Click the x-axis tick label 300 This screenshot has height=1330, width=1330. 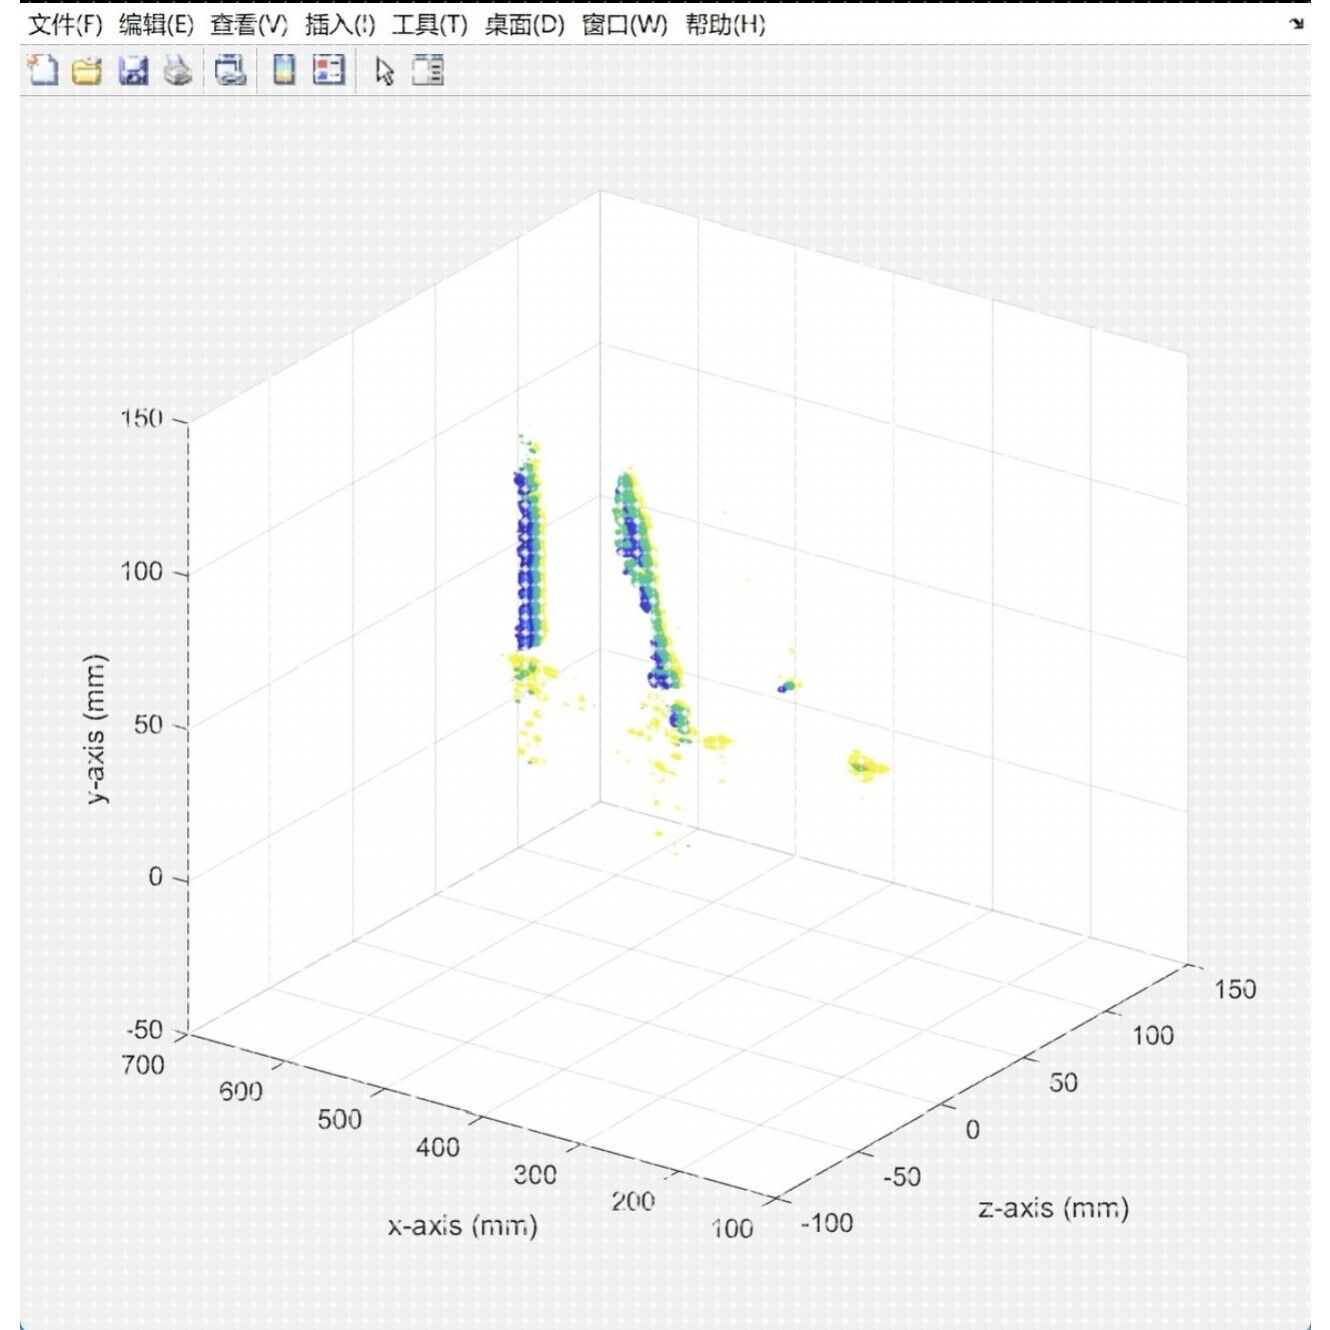point(535,1174)
